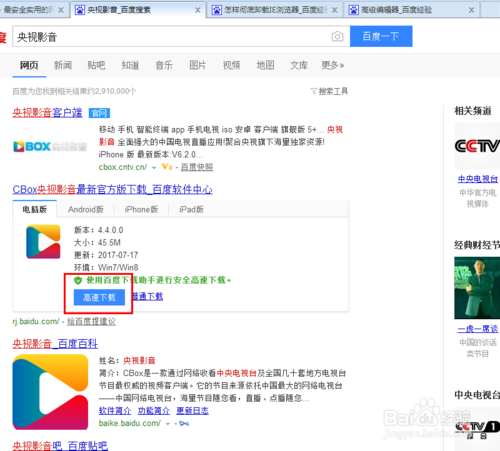Select the 知道 search category
The image size is (500, 451).
130,65
